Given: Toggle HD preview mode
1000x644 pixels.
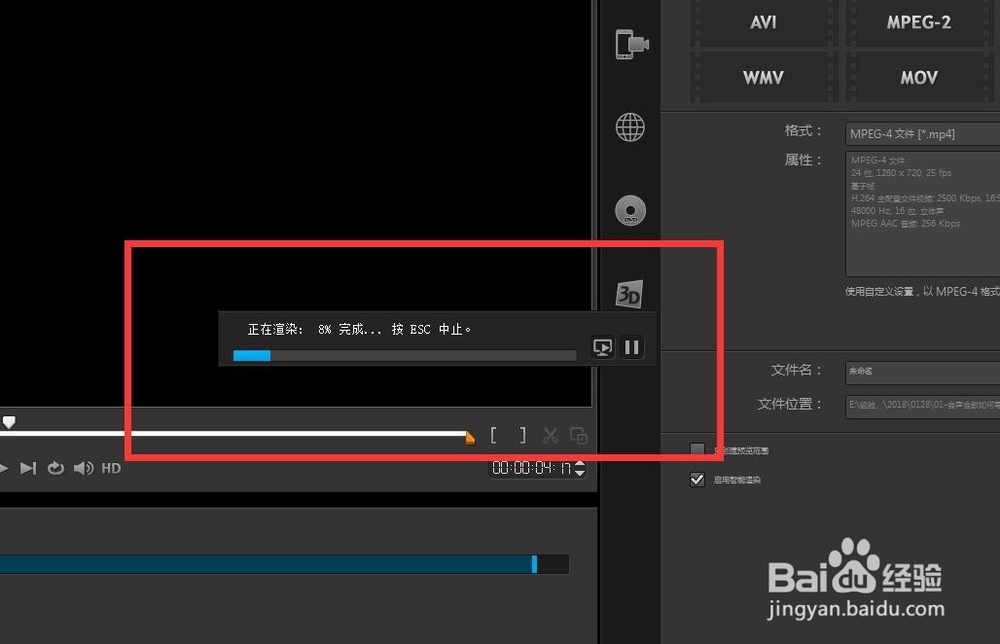Looking at the screenshot, I should [111, 468].
